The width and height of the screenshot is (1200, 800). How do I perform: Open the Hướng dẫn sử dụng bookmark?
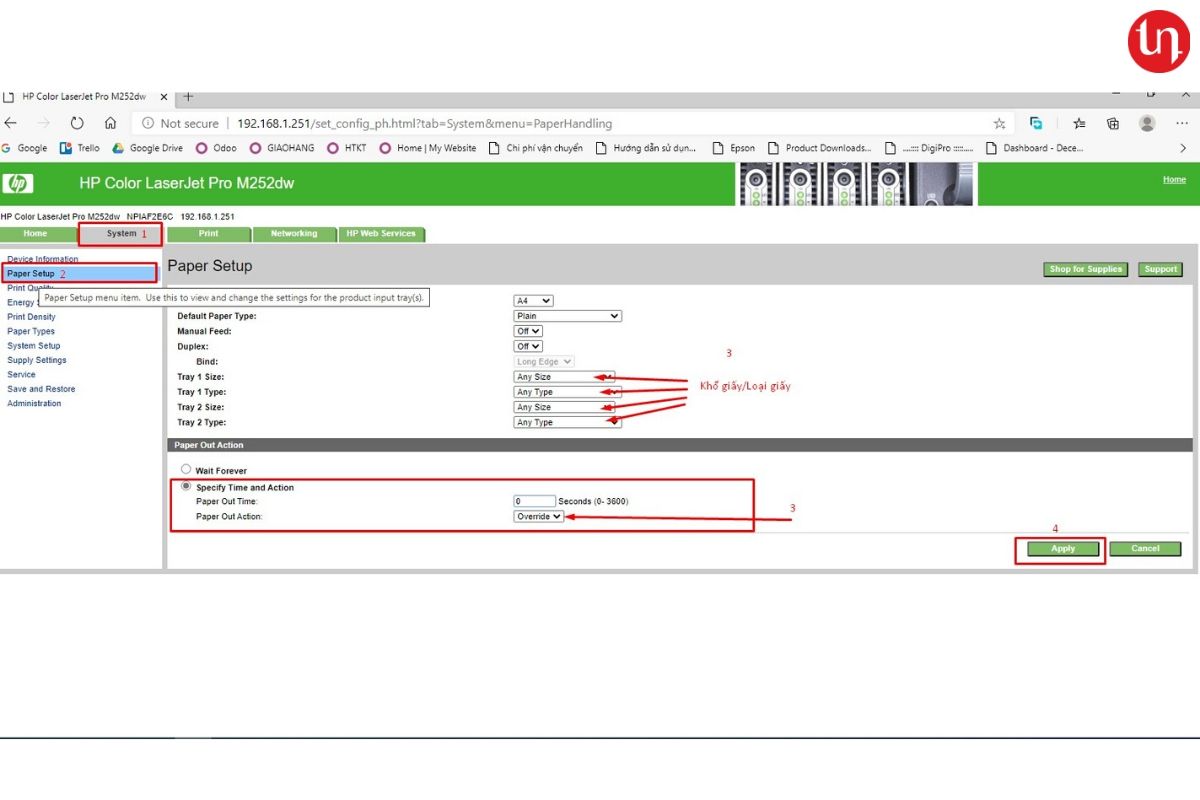[x=646, y=148]
